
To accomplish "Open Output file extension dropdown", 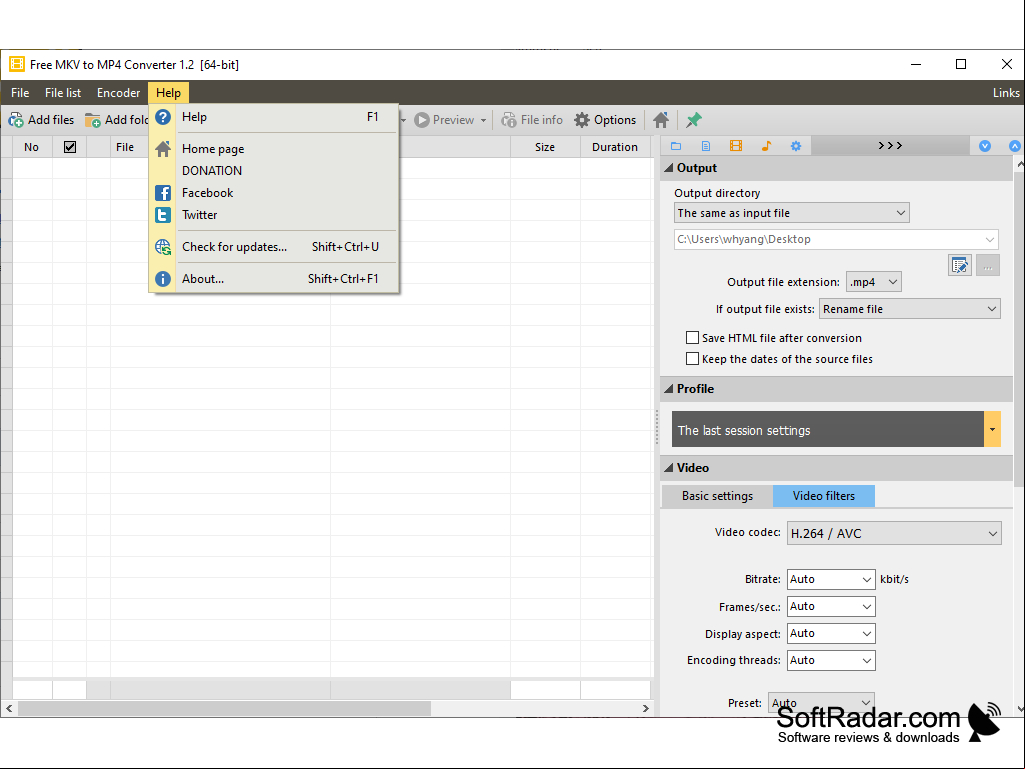I will click(x=873, y=282).
